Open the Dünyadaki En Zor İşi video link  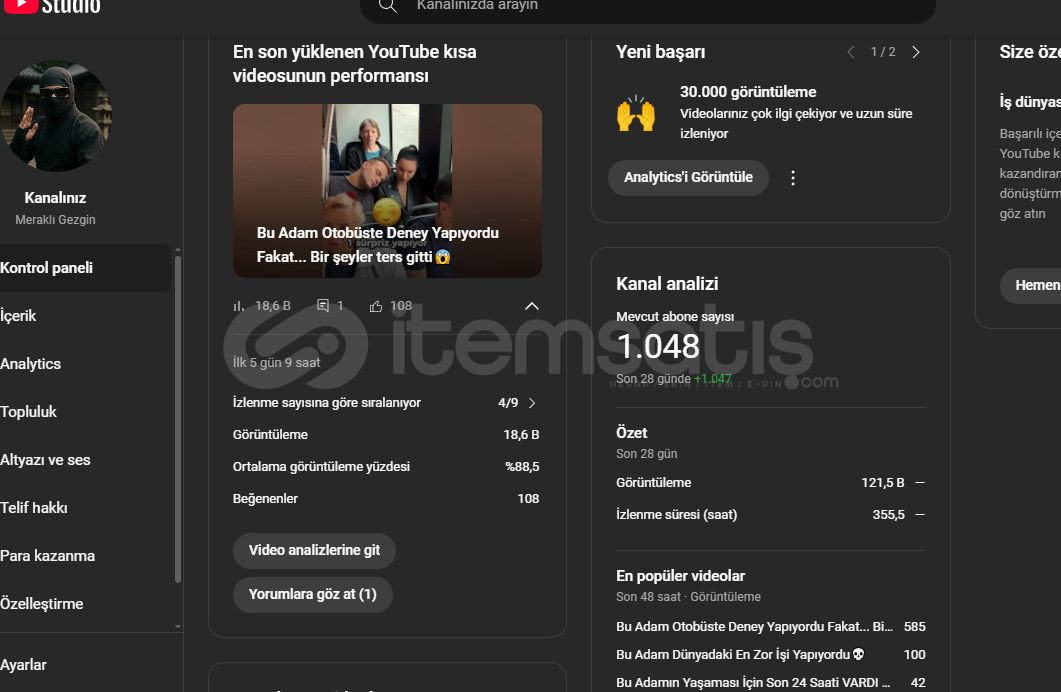click(x=740, y=655)
